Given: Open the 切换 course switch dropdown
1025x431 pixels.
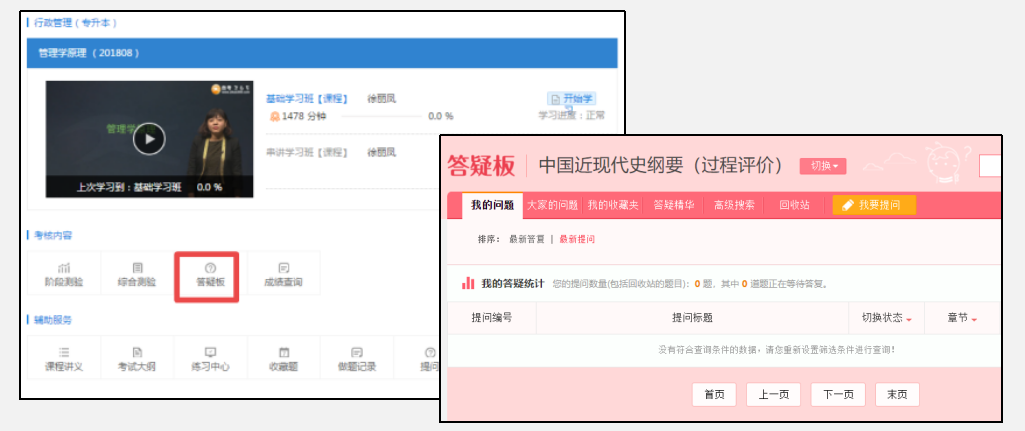Looking at the screenshot, I should click(x=823, y=166).
